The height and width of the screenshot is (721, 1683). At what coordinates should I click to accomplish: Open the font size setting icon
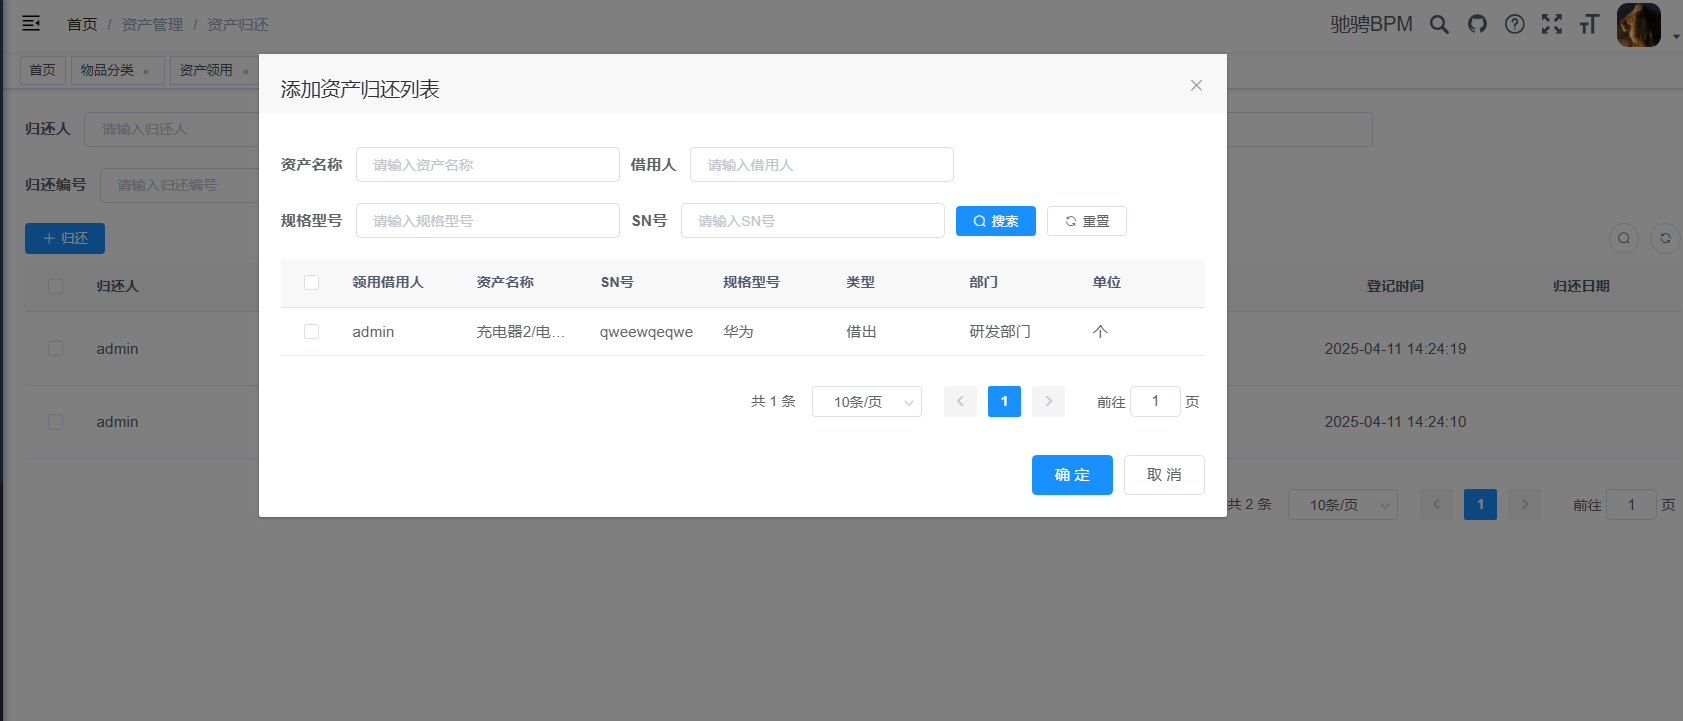pyautogui.click(x=1590, y=24)
